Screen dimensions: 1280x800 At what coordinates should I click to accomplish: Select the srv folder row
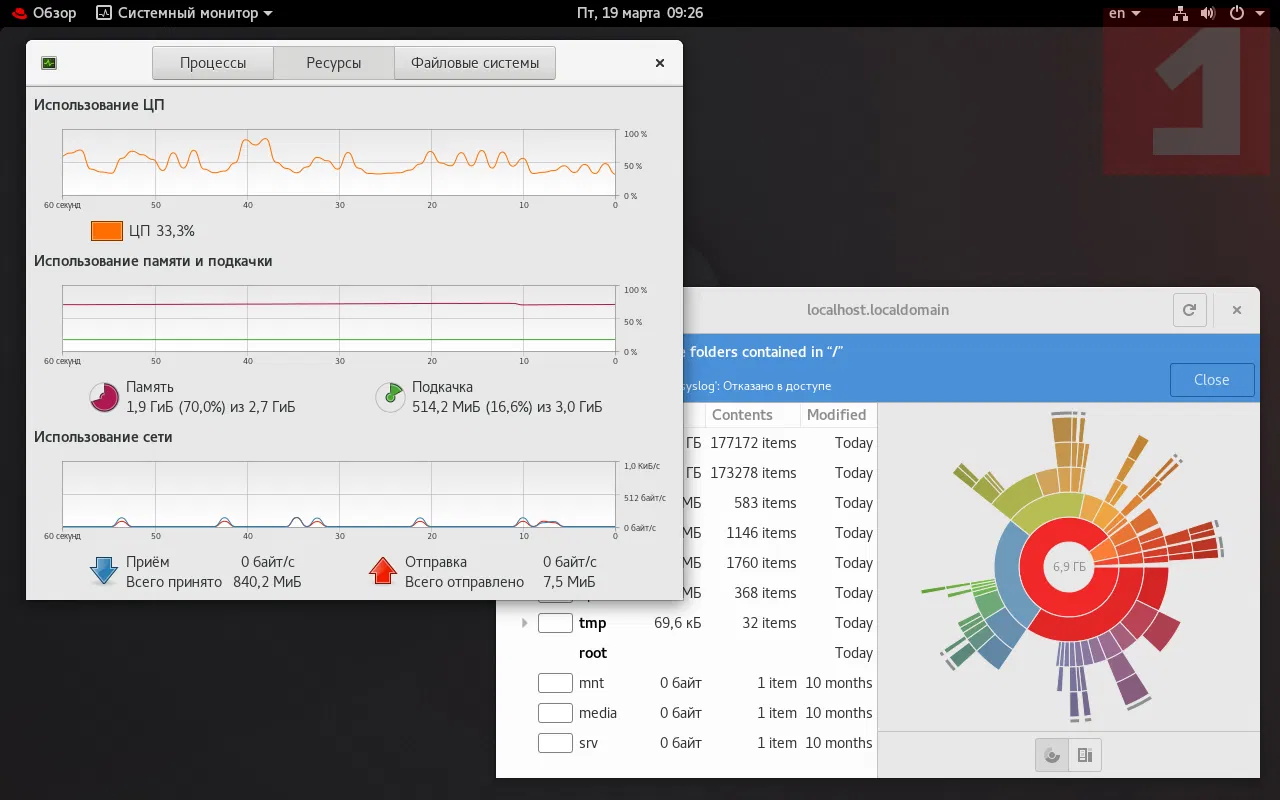[687, 743]
